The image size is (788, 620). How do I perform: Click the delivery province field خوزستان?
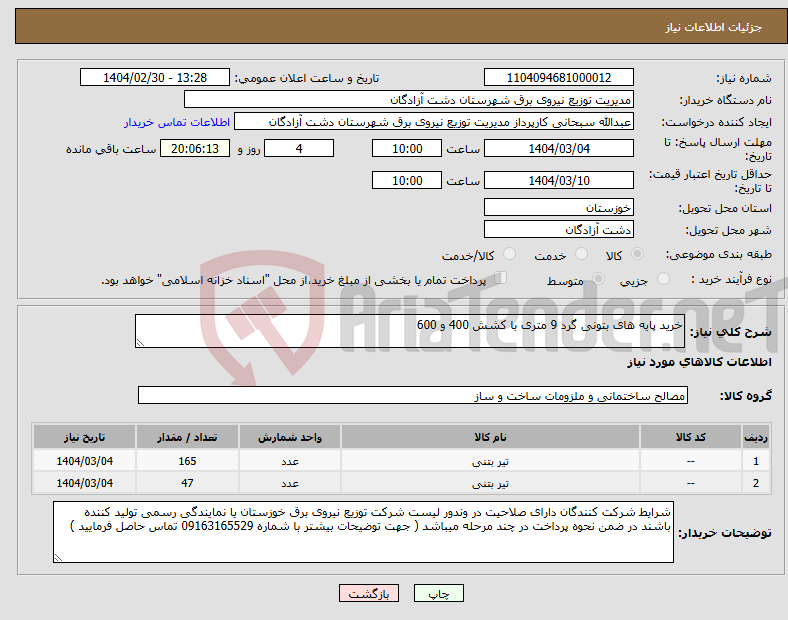pyautogui.click(x=558, y=207)
